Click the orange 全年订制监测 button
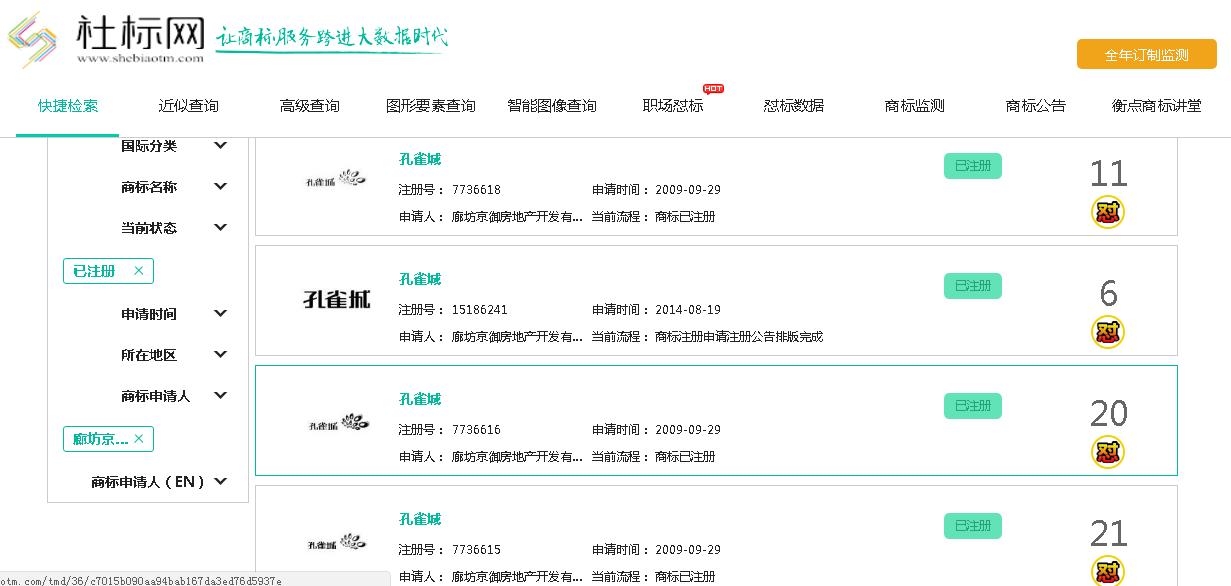The width and height of the screenshot is (1231, 586). click(1146, 54)
